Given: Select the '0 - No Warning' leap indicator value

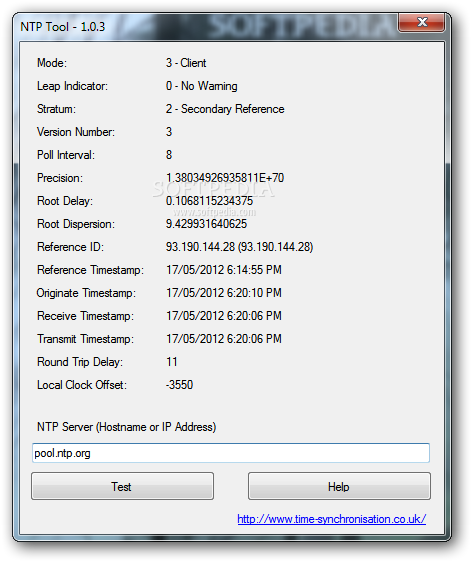Looking at the screenshot, I should 201,86.
